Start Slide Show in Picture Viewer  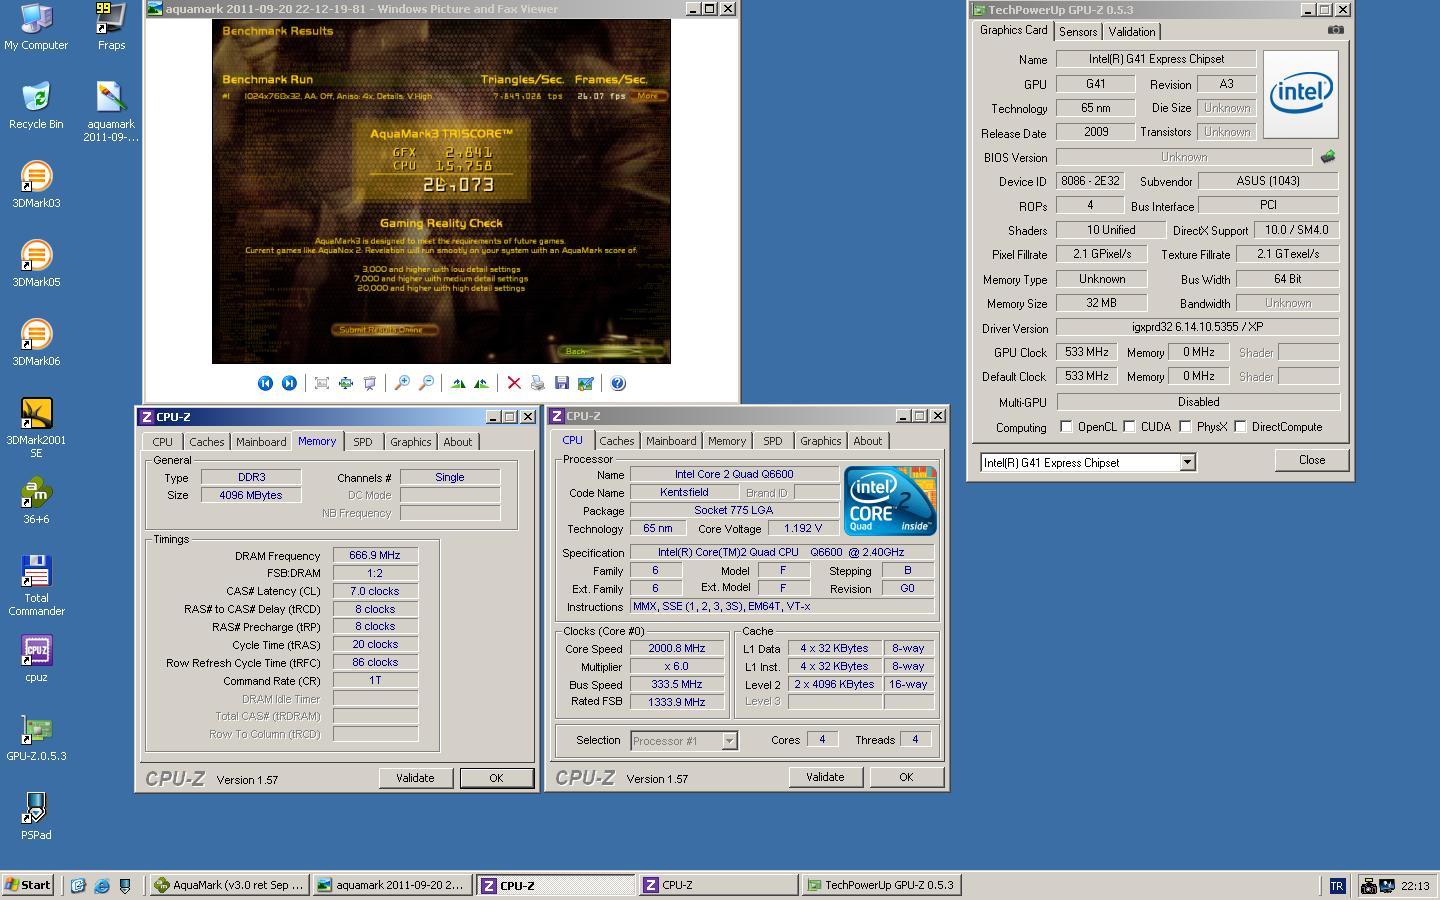point(369,383)
